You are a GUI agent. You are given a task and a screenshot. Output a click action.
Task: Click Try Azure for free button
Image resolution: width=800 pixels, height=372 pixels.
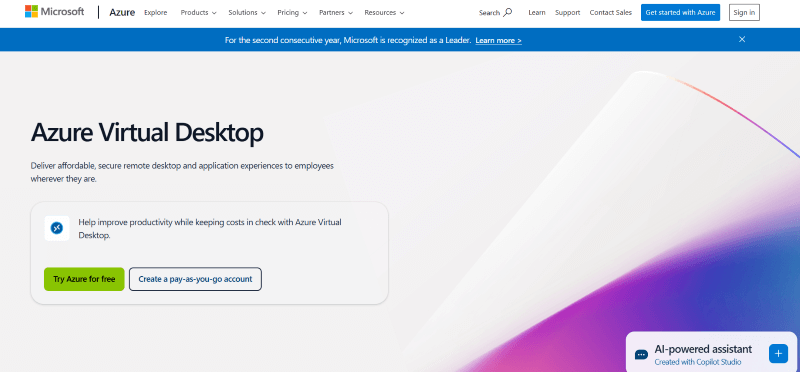click(x=84, y=279)
